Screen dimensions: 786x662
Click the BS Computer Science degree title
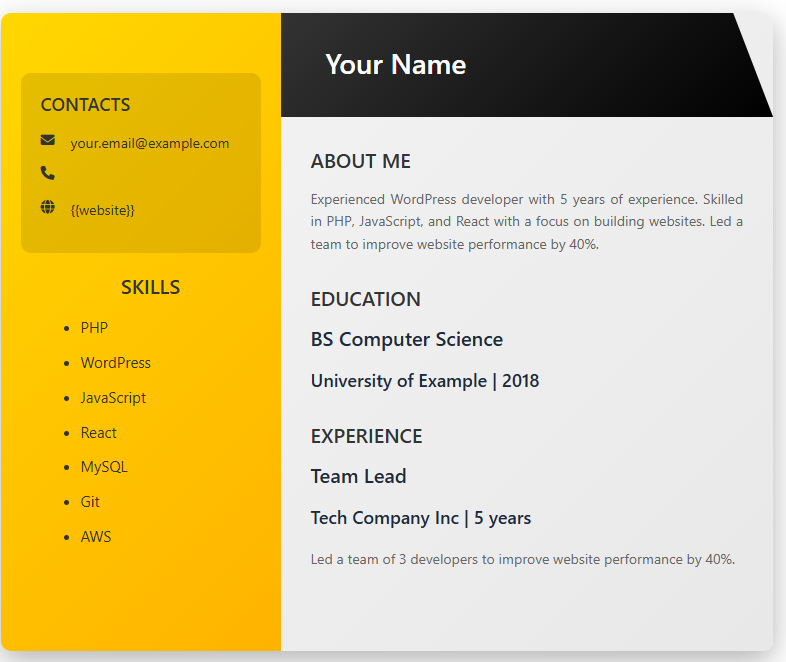click(407, 339)
